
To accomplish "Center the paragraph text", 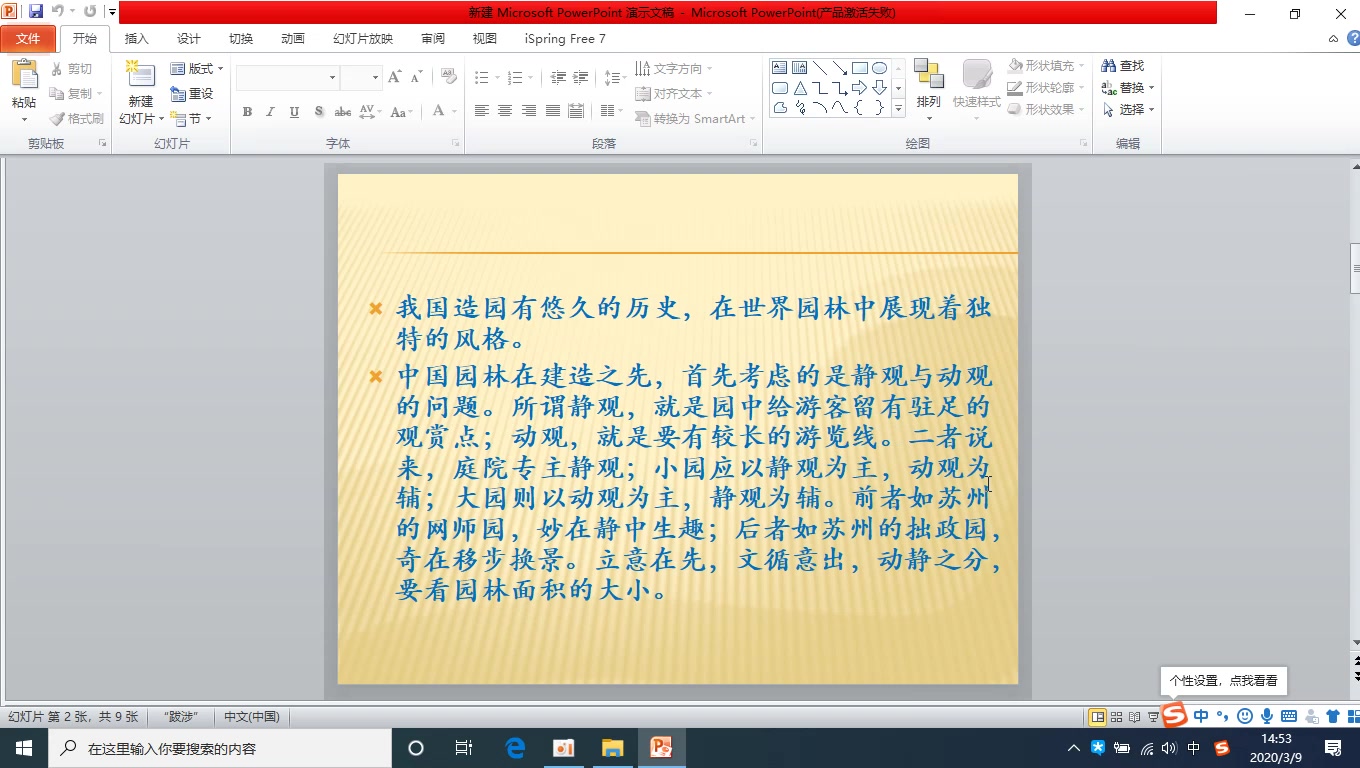I will tap(505, 111).
